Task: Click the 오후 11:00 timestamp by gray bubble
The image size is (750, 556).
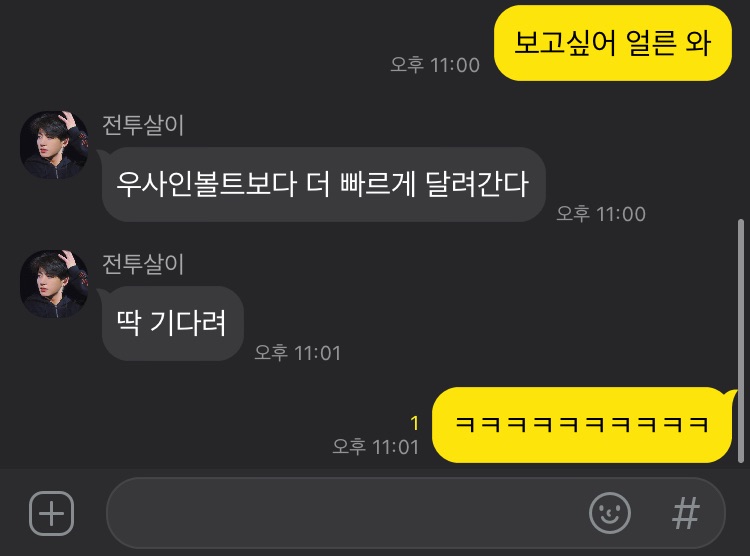Action: coord(601,214)
